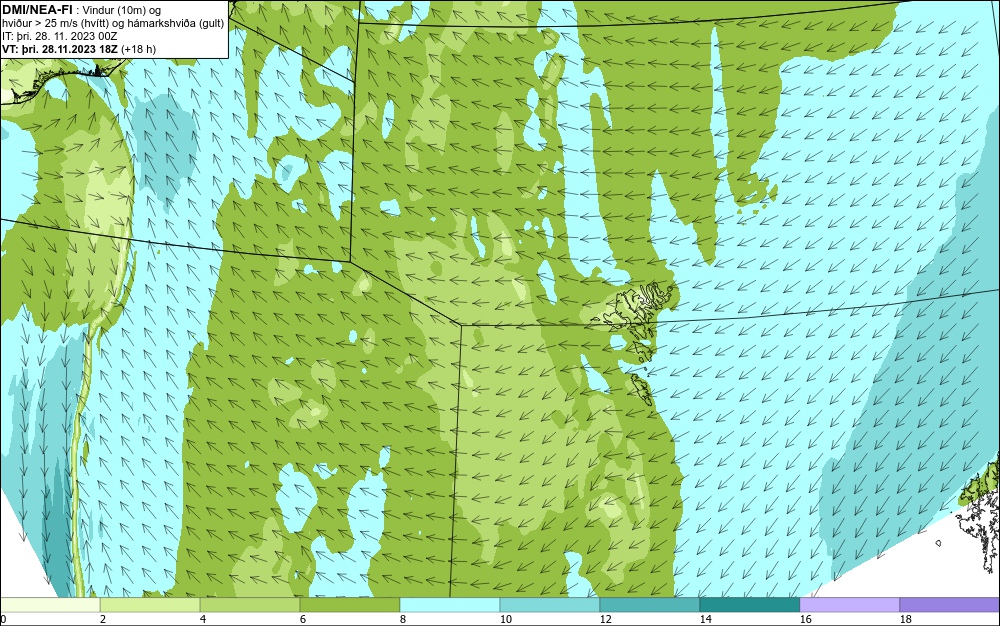Click the 14–16 m/s legend color swatch

pos(749,604)
